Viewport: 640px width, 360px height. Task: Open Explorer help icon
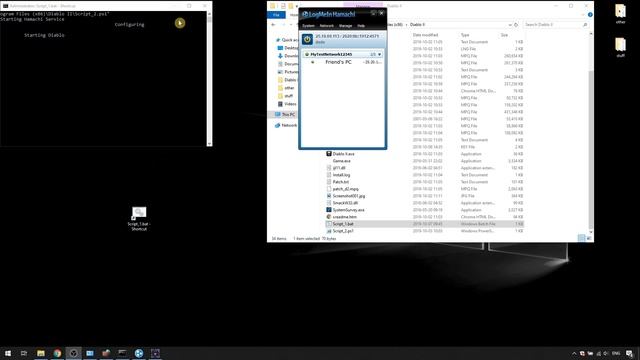[x=590, y=15]
